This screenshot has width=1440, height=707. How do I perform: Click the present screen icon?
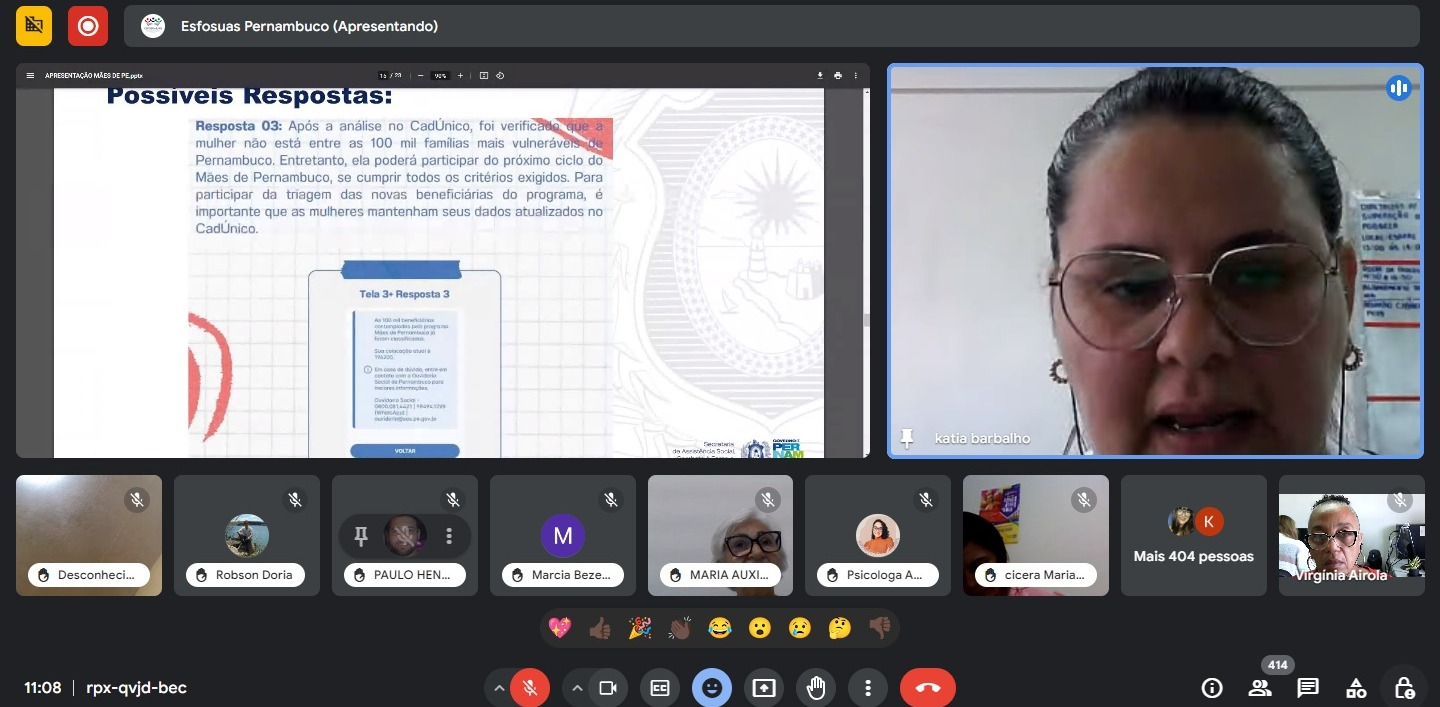point(764,688)
